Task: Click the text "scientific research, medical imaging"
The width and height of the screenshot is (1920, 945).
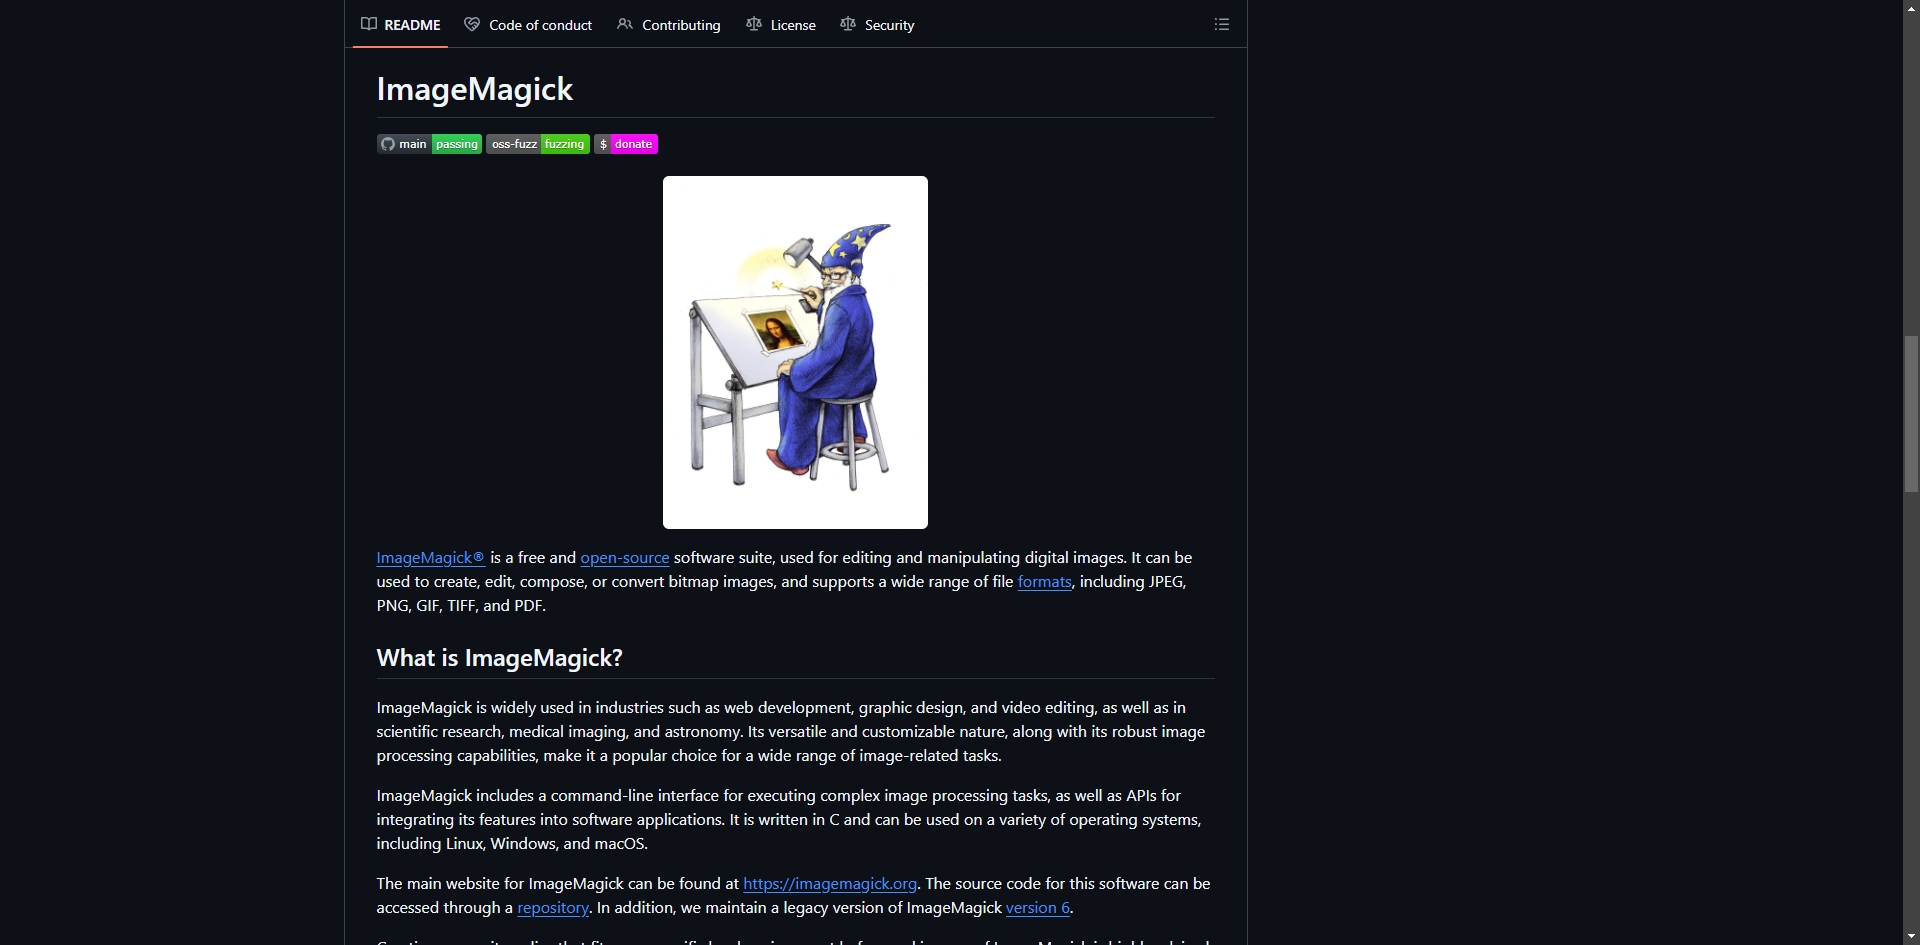Action: [501, 732]
